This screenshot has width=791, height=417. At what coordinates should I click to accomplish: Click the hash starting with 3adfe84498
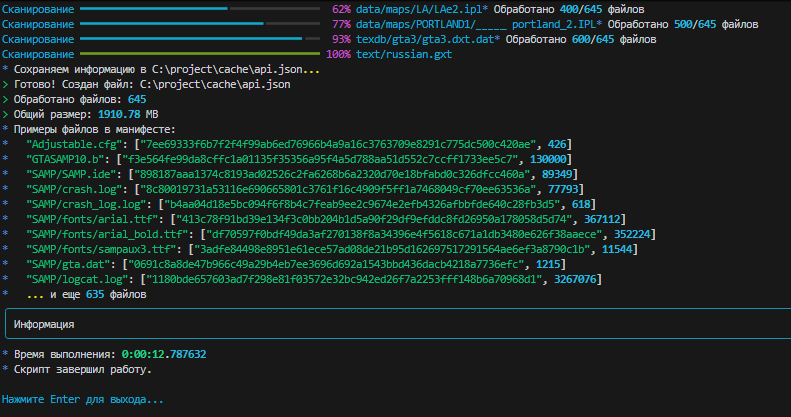[x=392, y=250]
